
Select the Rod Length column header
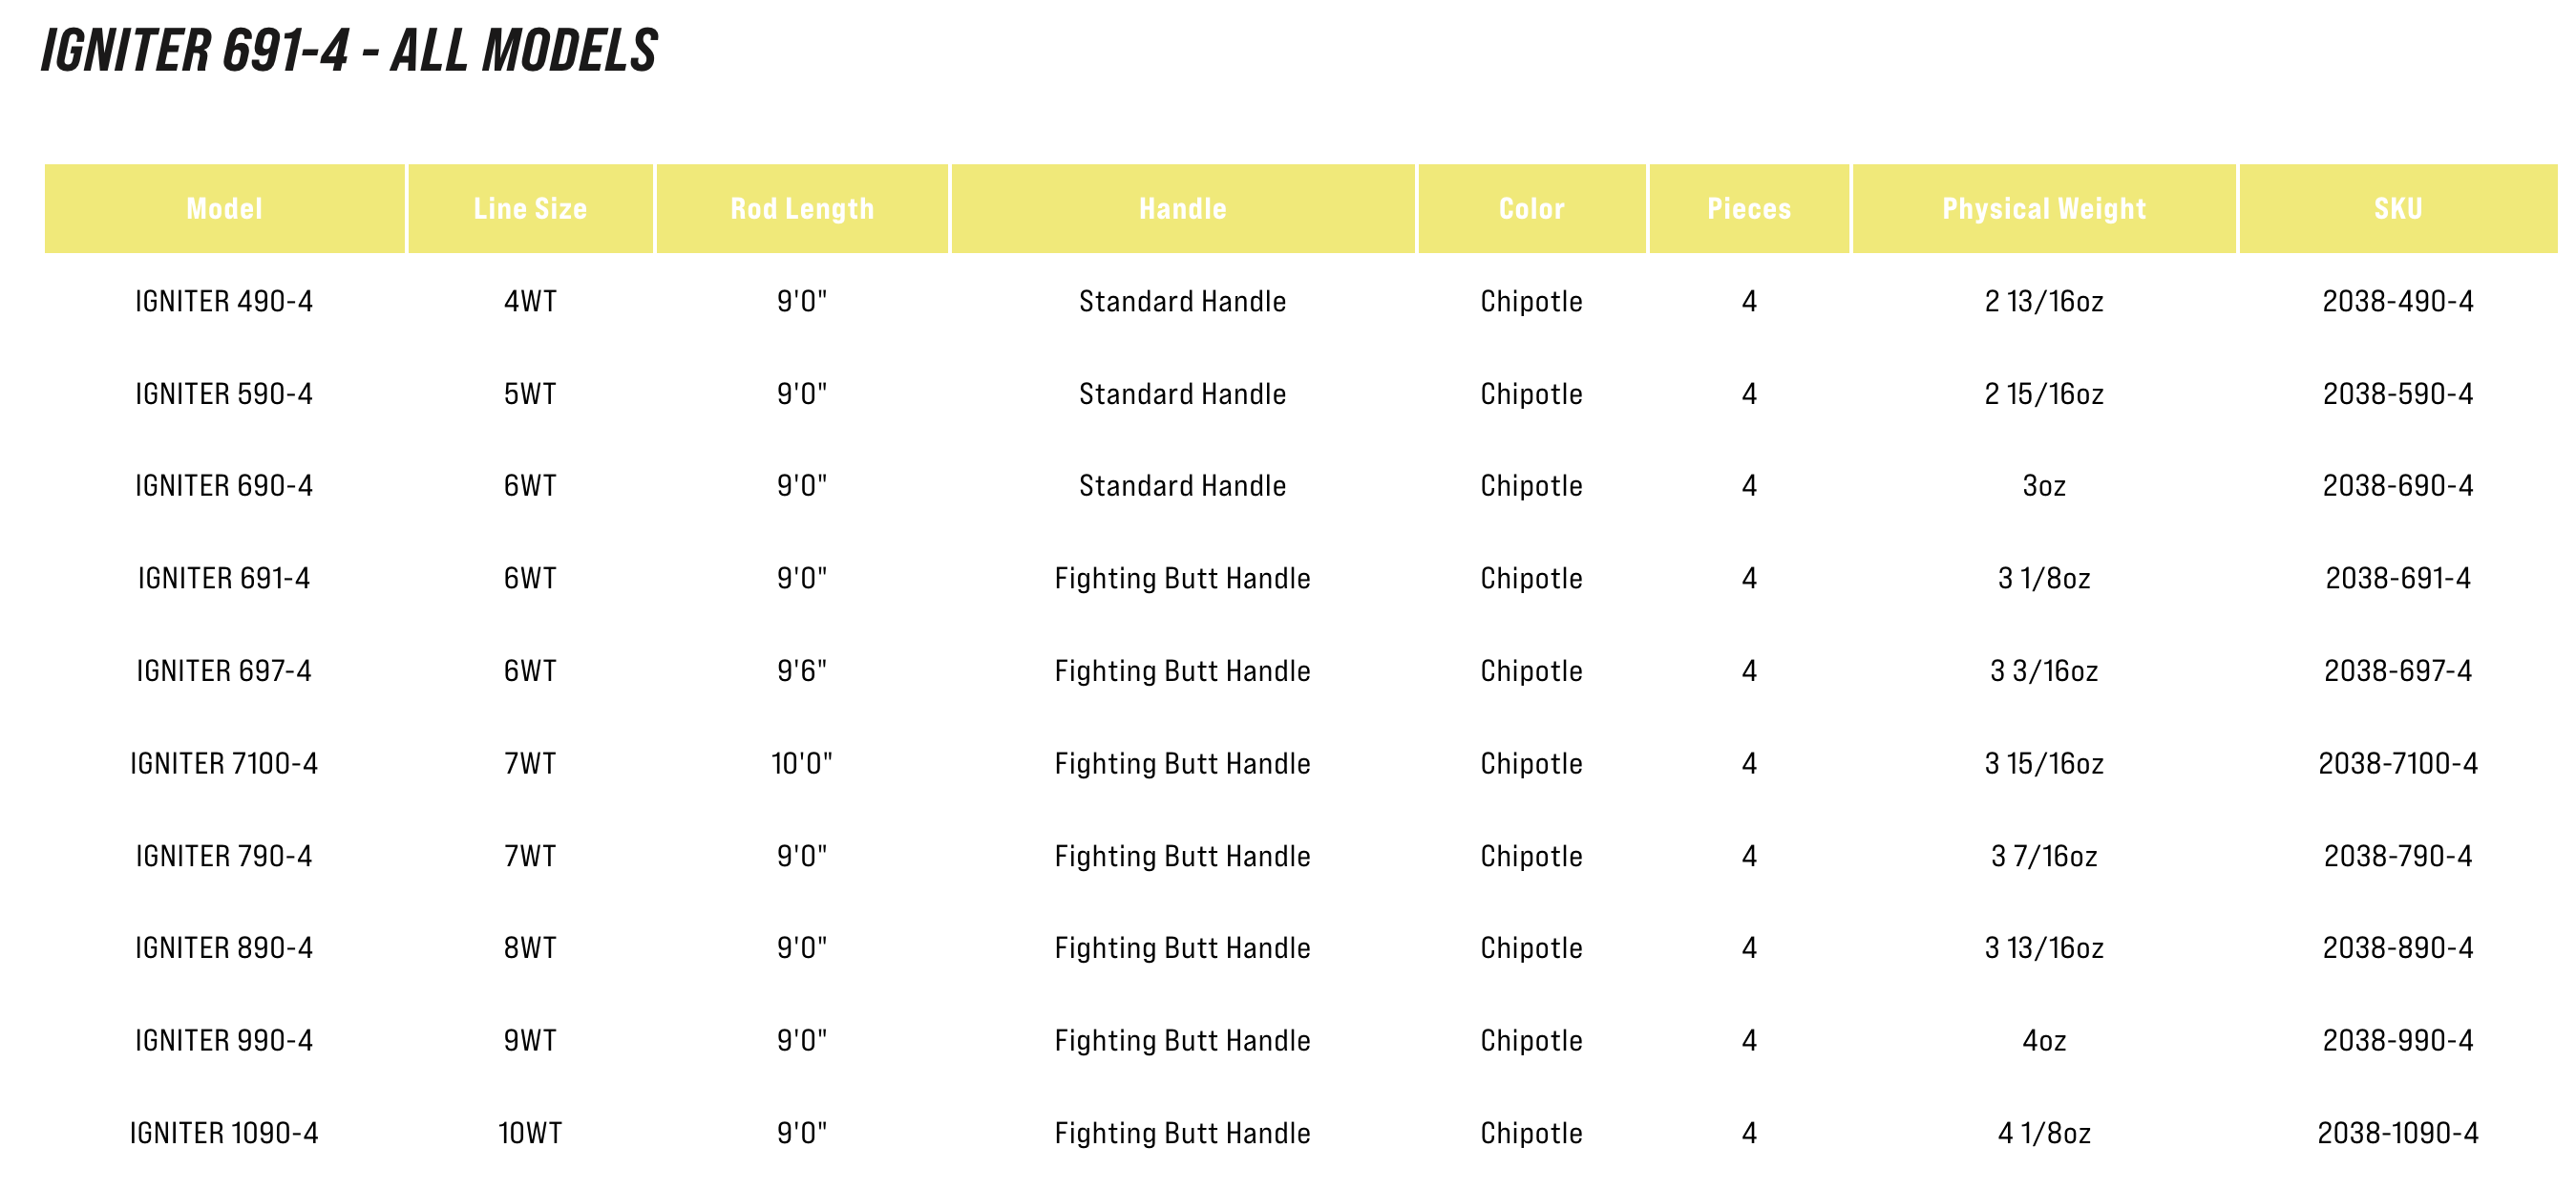801,209
